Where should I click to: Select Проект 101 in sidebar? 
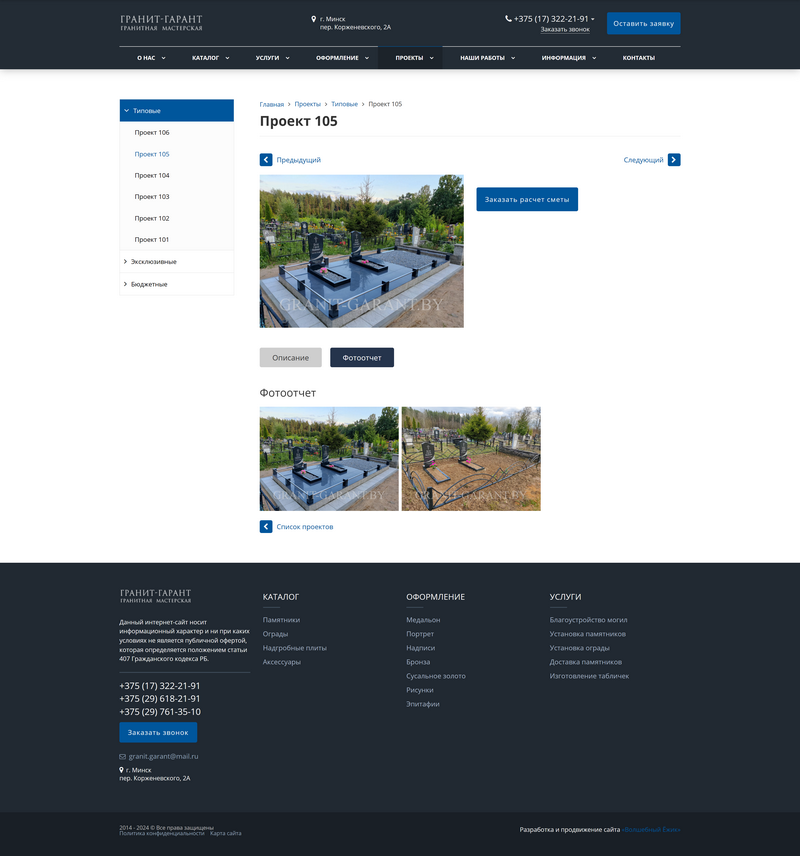tap(152, 240)
